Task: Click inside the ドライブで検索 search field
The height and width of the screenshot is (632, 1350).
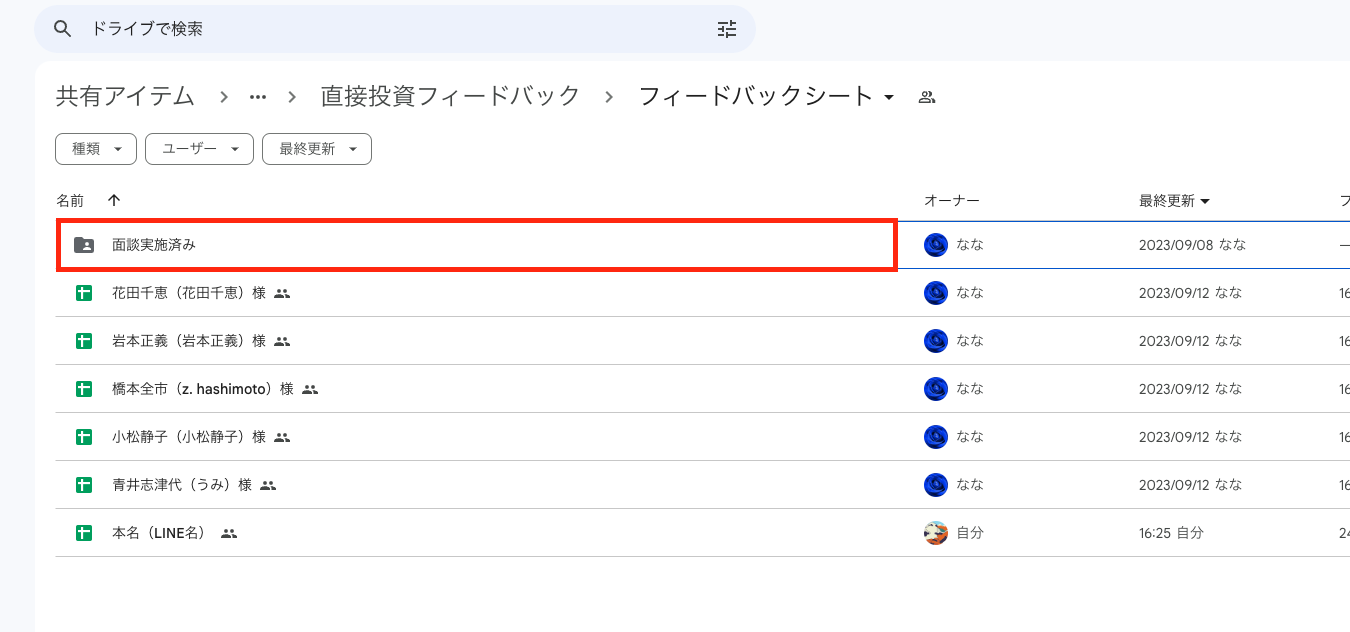Action: coord(300,29)
